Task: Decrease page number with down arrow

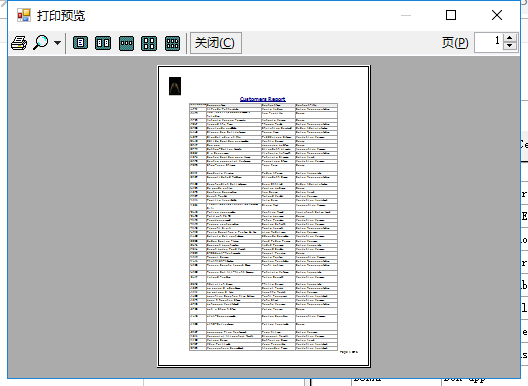Action: pyautogui.click(x=510, y=46)
